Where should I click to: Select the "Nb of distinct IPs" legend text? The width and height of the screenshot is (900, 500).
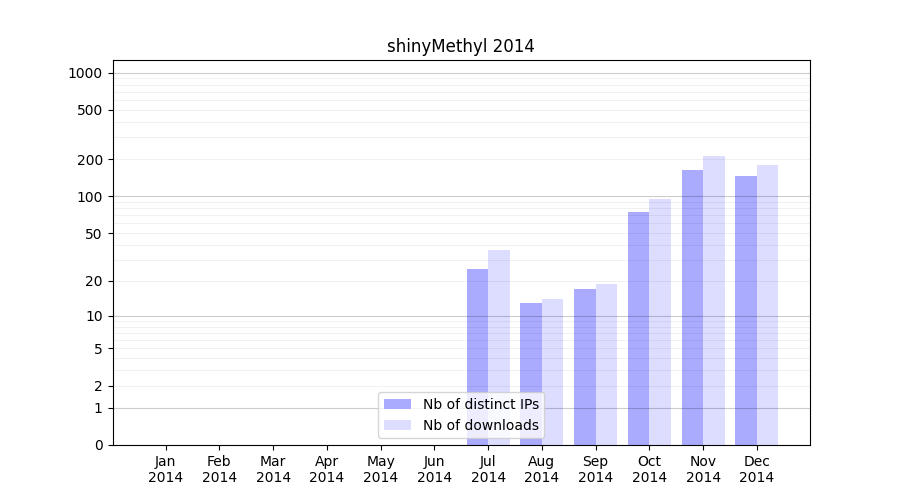tap(480, 404)
